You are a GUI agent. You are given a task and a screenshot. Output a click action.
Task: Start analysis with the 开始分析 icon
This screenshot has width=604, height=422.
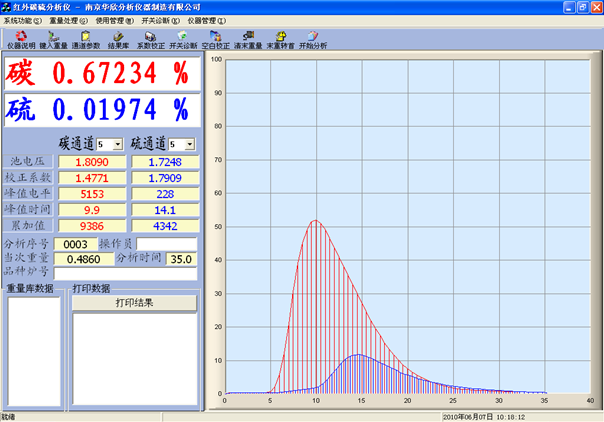point(311,39)
